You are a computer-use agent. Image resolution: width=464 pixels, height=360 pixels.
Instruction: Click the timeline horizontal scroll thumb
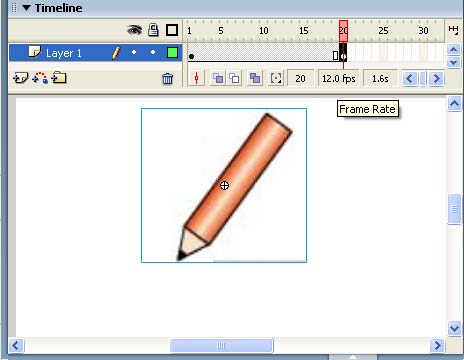(x=423, y=79)
